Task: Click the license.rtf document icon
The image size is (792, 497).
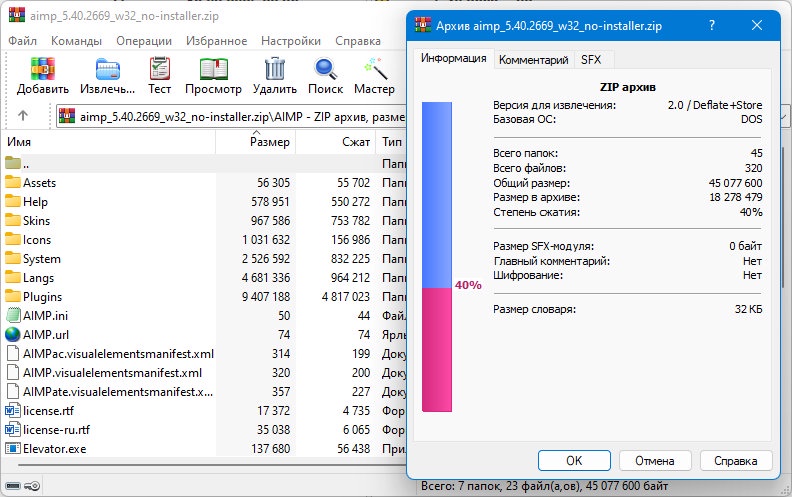Action: [x=13, y=411]
